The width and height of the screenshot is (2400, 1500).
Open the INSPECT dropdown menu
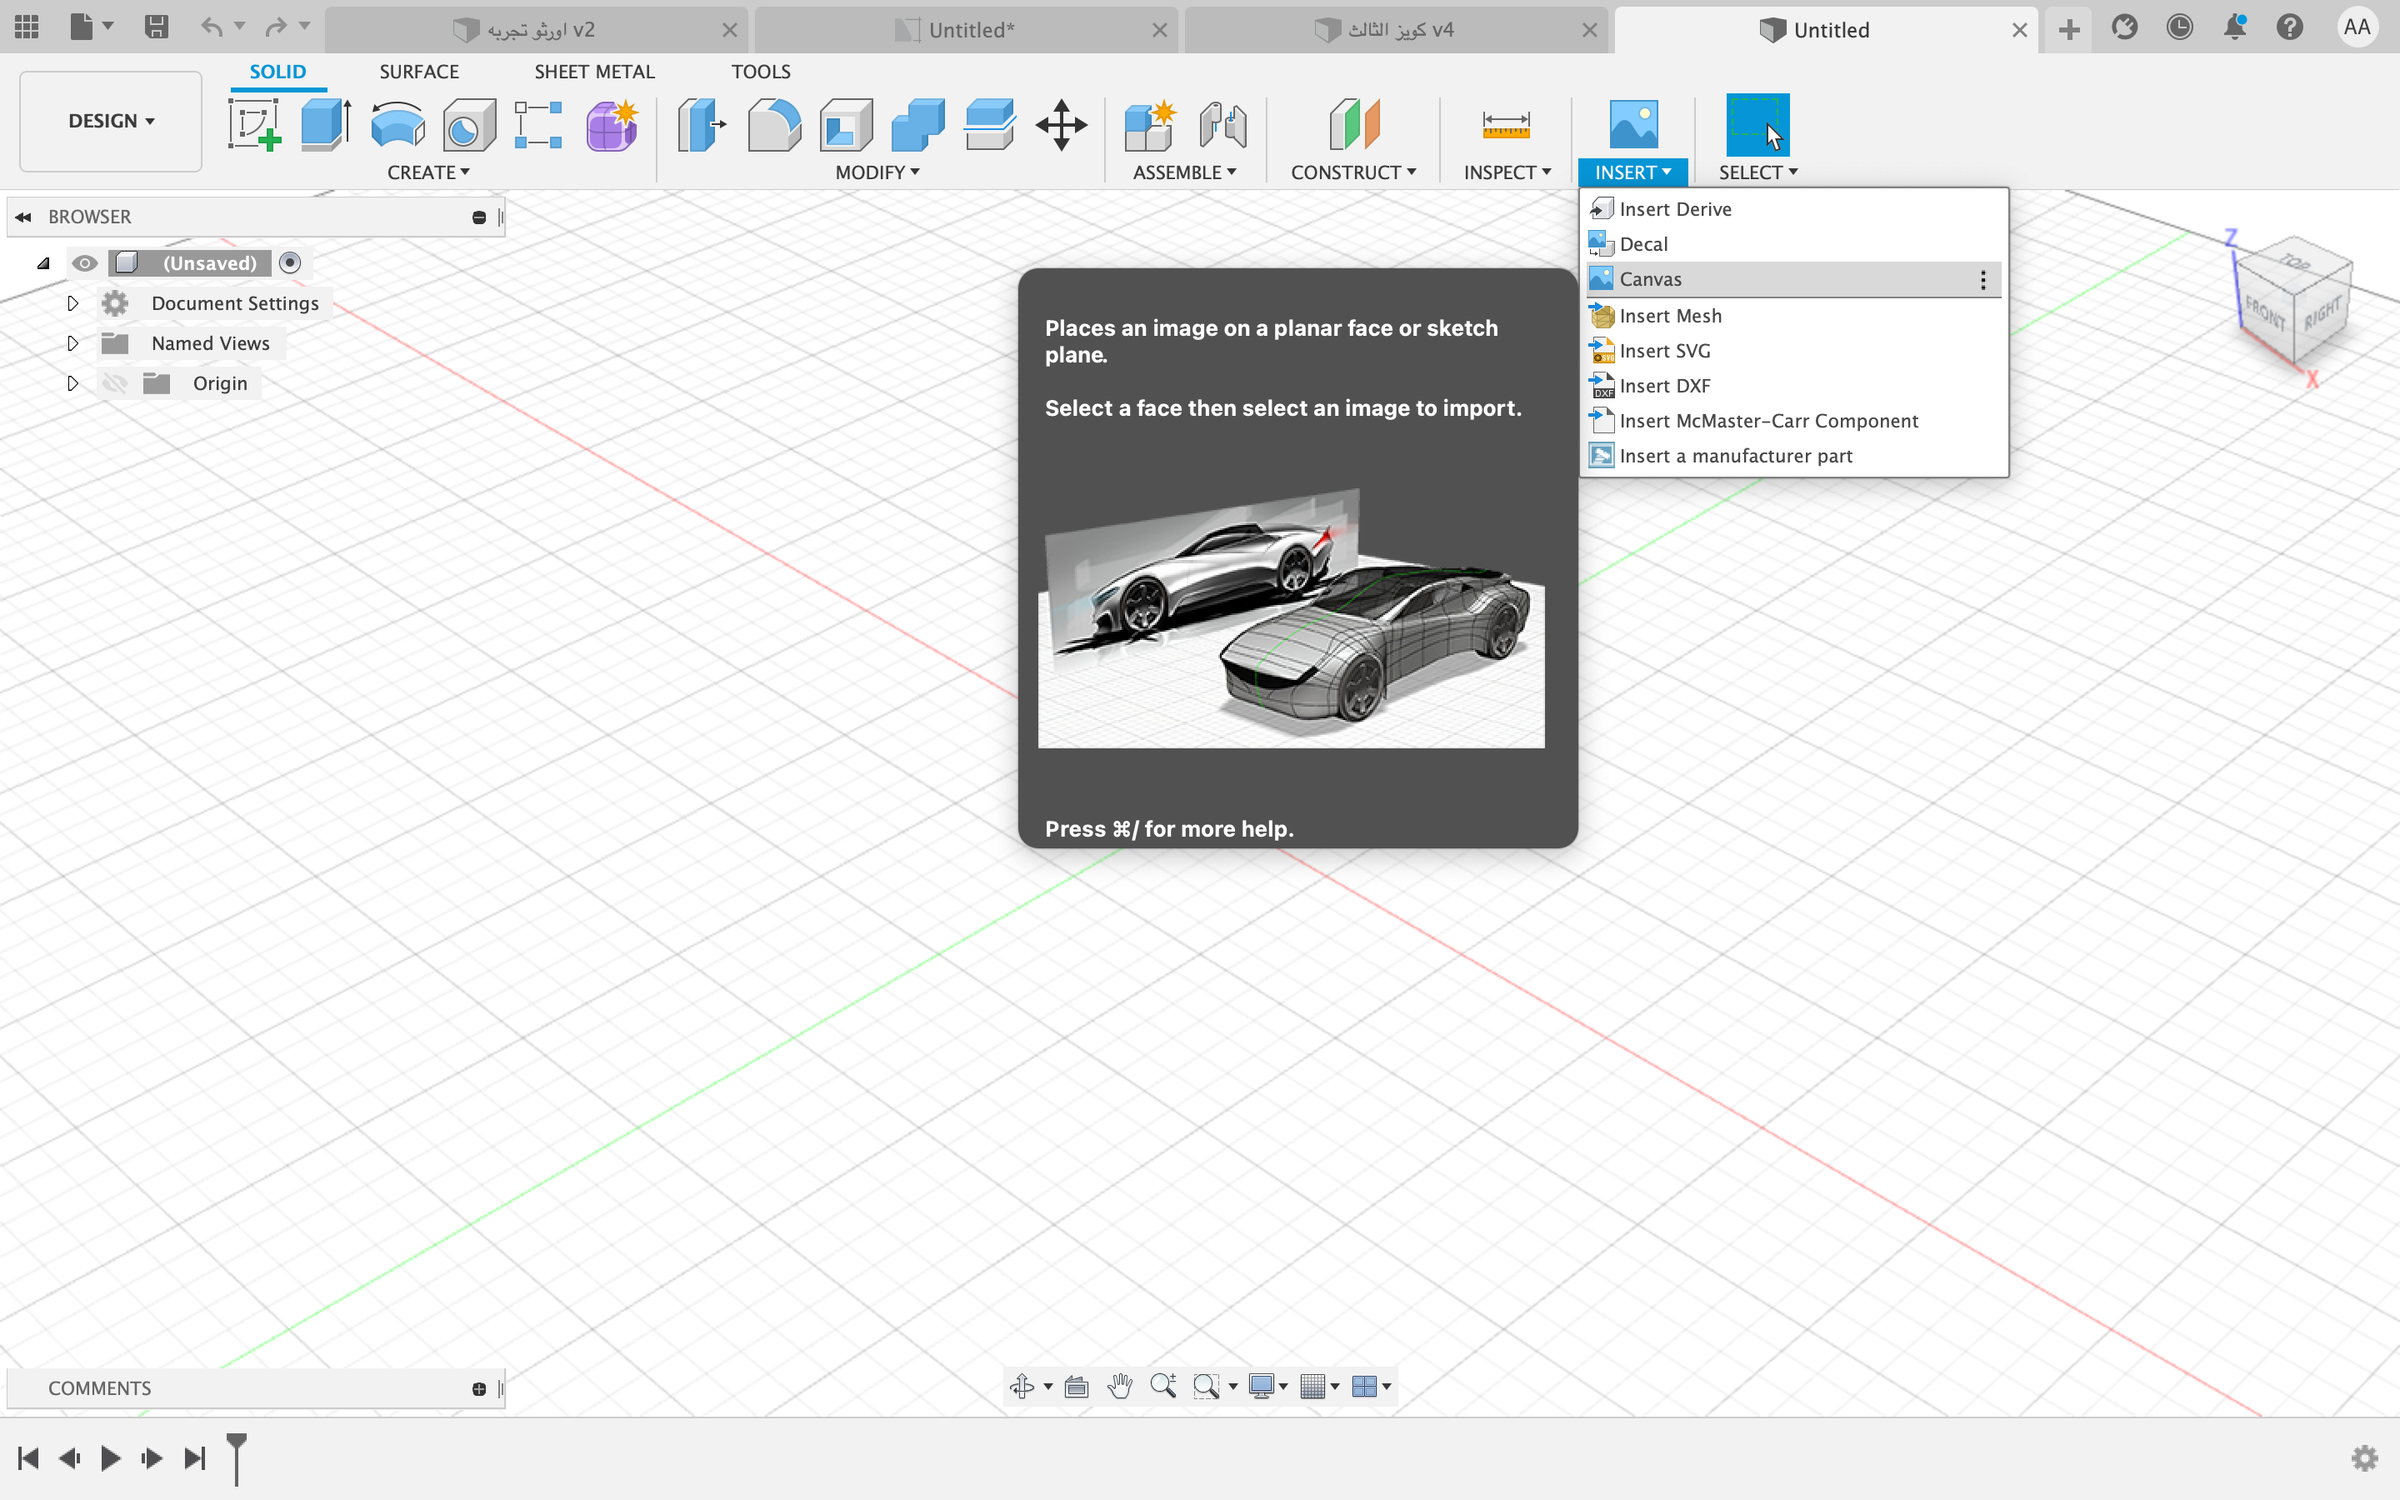[x=1507, y=172]
